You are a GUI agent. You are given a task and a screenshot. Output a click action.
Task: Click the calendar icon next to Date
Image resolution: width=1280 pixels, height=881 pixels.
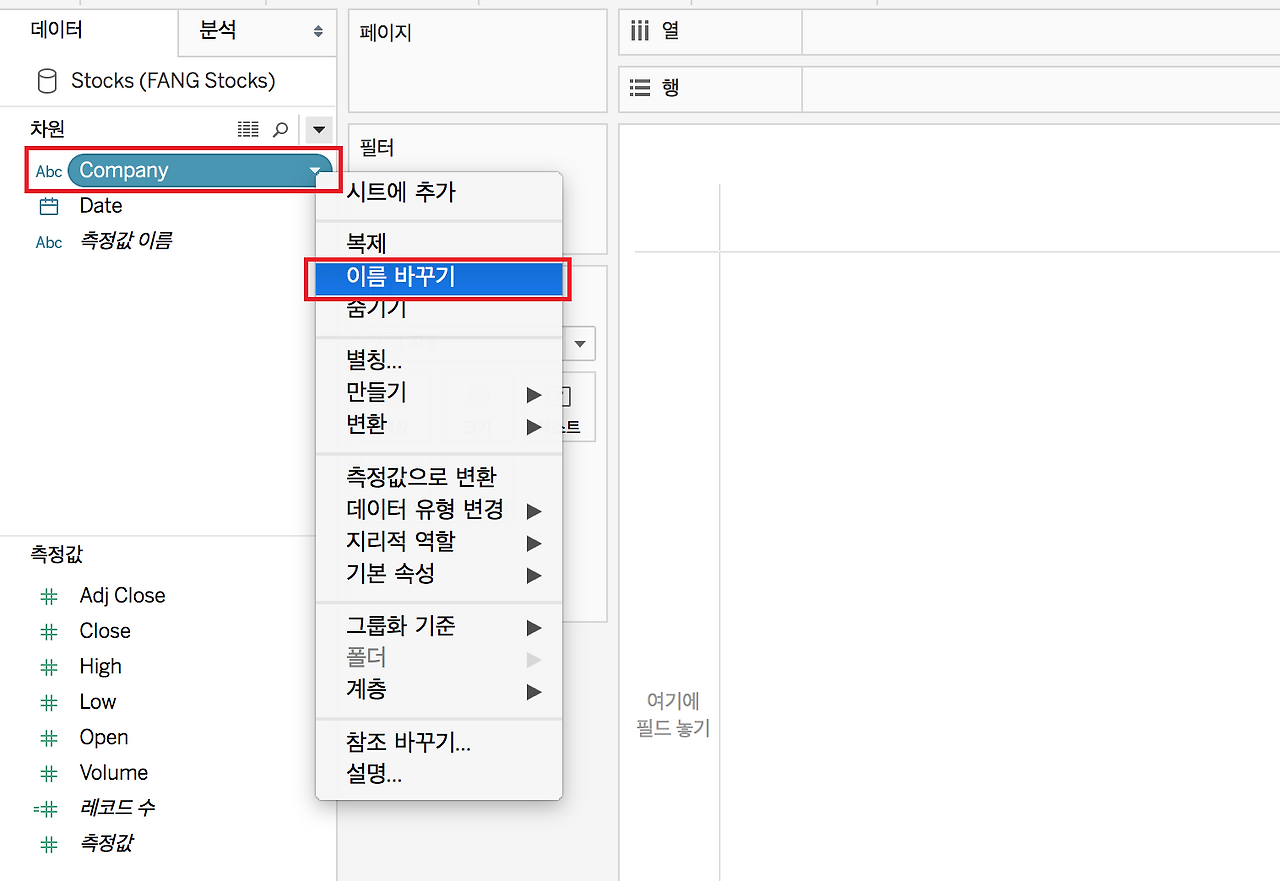pos(49,206)
